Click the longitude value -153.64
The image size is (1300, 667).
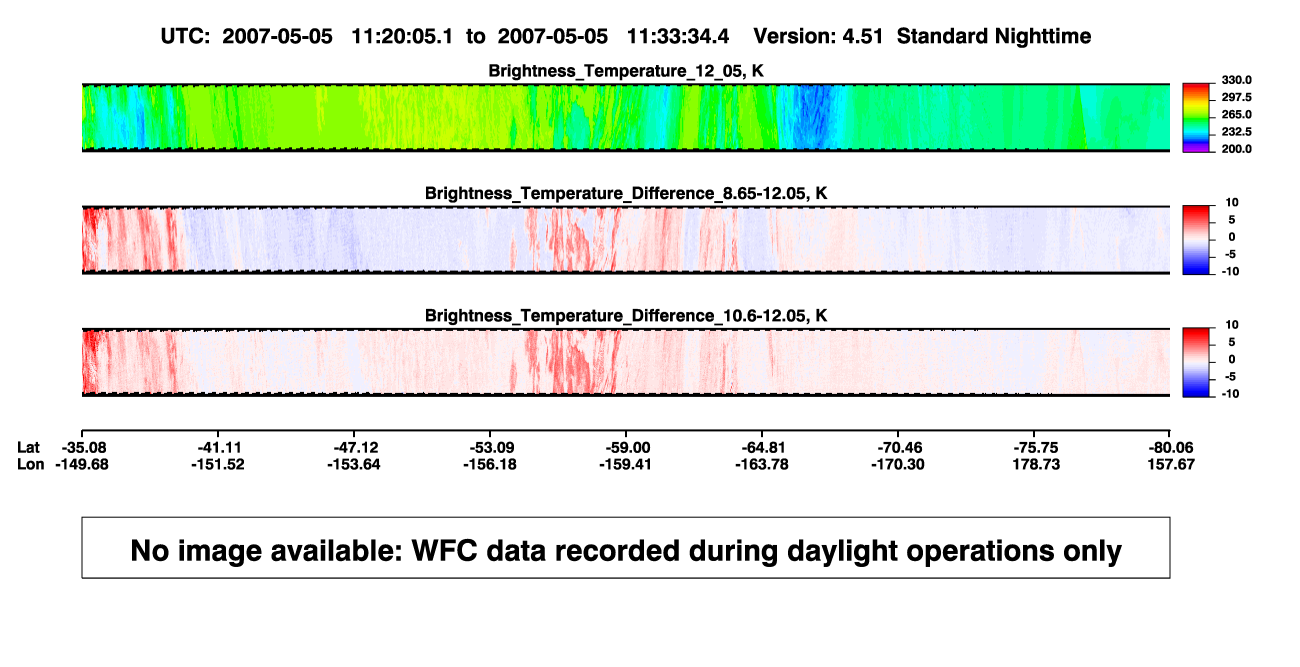tap(354, 464)
